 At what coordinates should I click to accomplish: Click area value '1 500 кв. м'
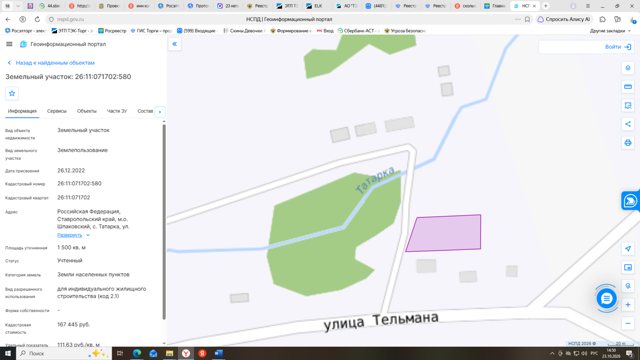71,248
